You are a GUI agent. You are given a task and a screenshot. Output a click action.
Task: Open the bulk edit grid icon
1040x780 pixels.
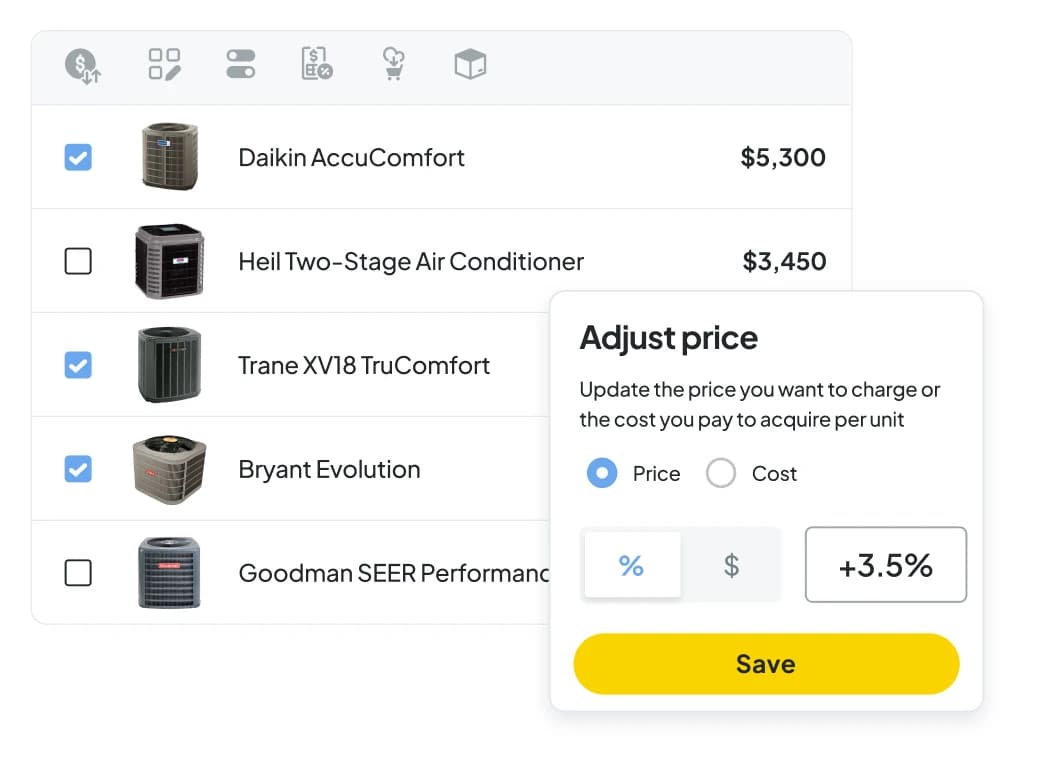point(164,64)
